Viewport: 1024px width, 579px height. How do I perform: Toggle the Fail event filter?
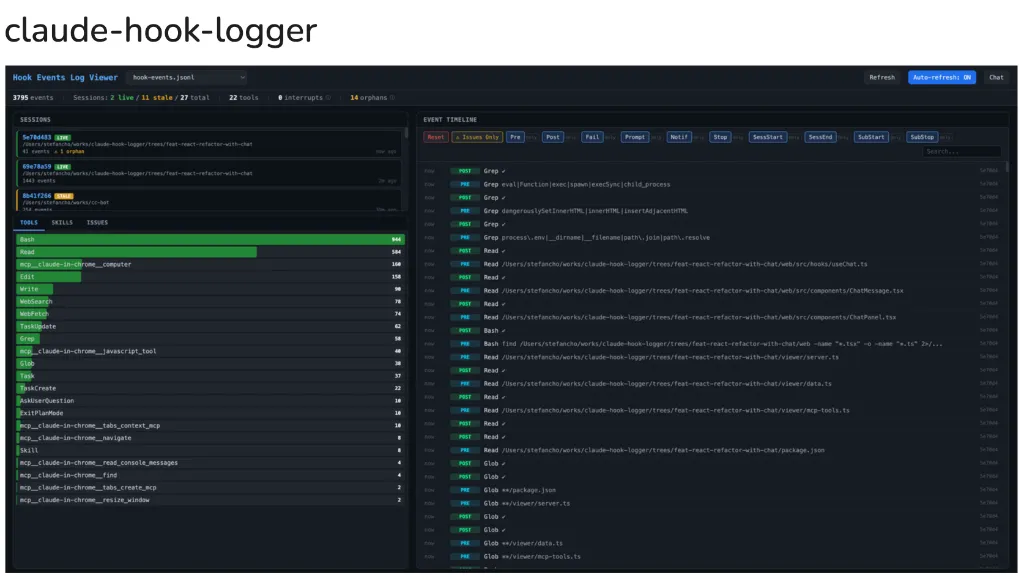click(590, 137)
